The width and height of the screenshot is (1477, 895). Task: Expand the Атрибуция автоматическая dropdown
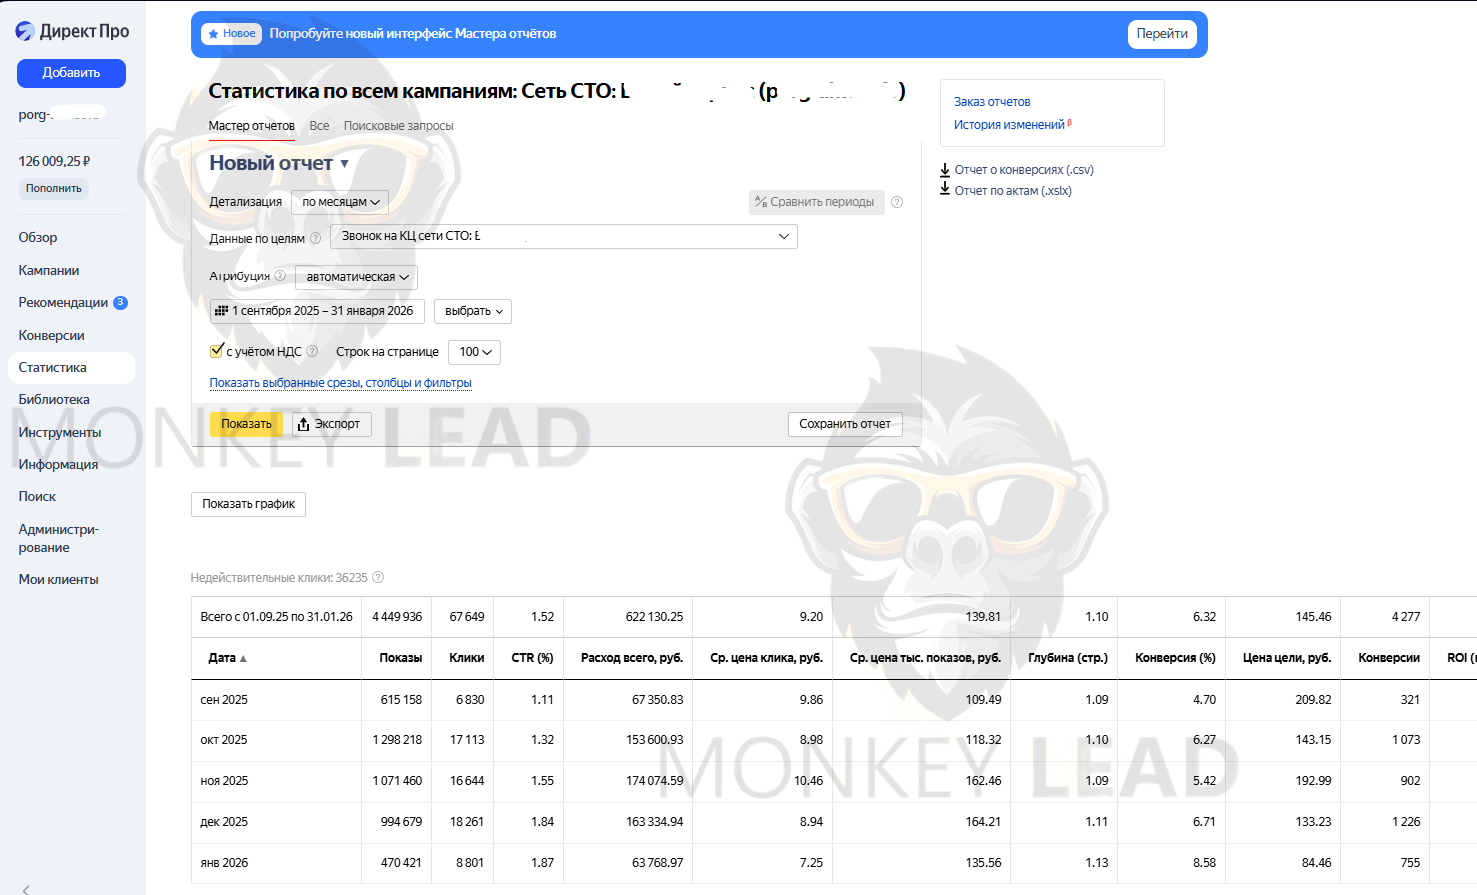356,277
